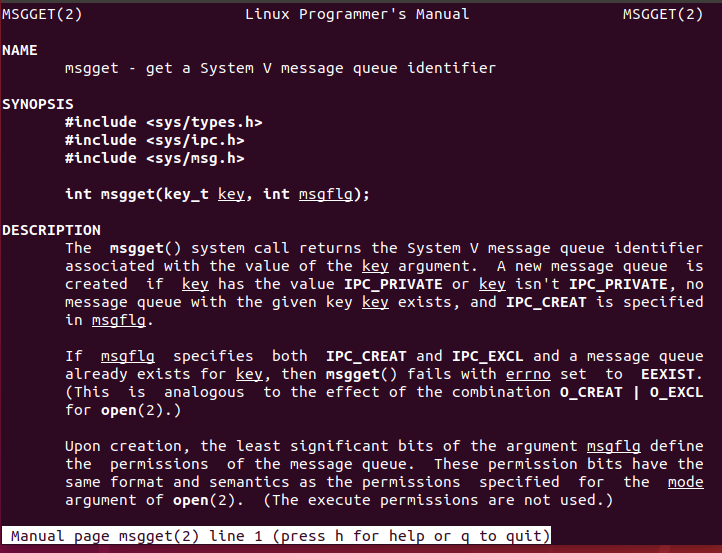This screenshot has height=553, width=722.
Task: Click underlined key parameter in function prototype
Action: click(x=231, y=195)
